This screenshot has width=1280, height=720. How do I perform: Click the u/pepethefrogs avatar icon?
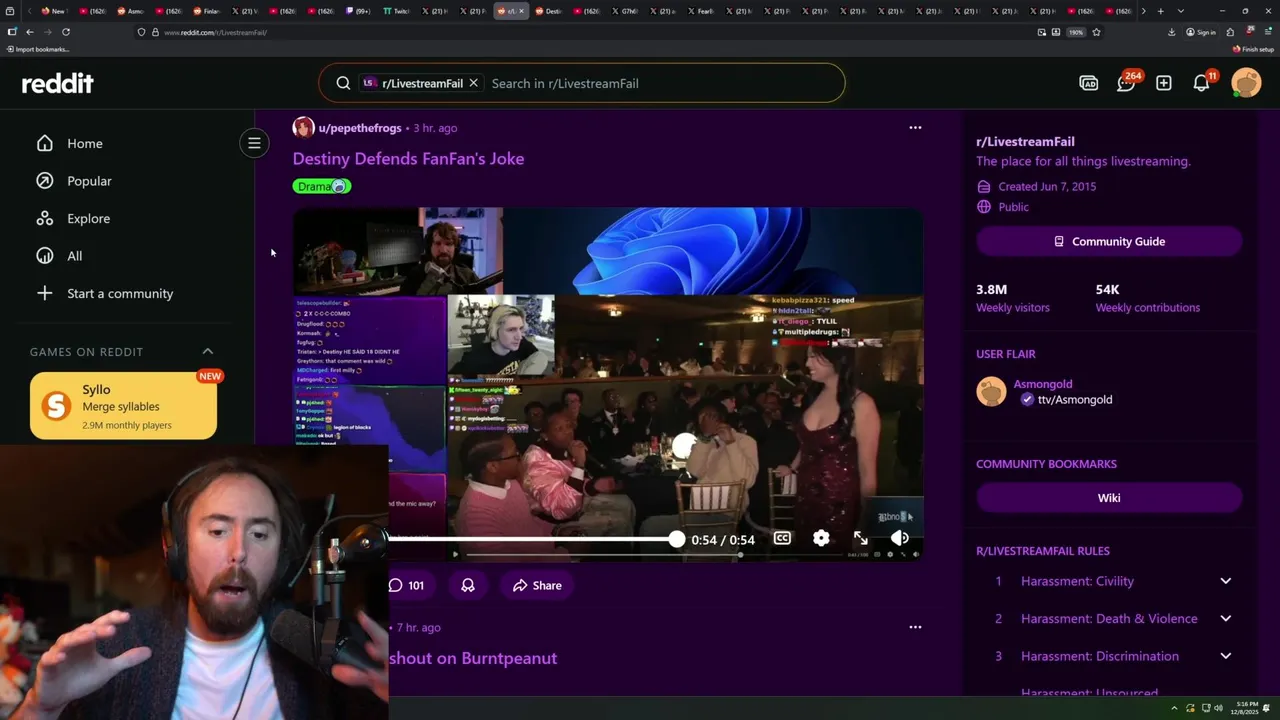click(x=303, y=128)
